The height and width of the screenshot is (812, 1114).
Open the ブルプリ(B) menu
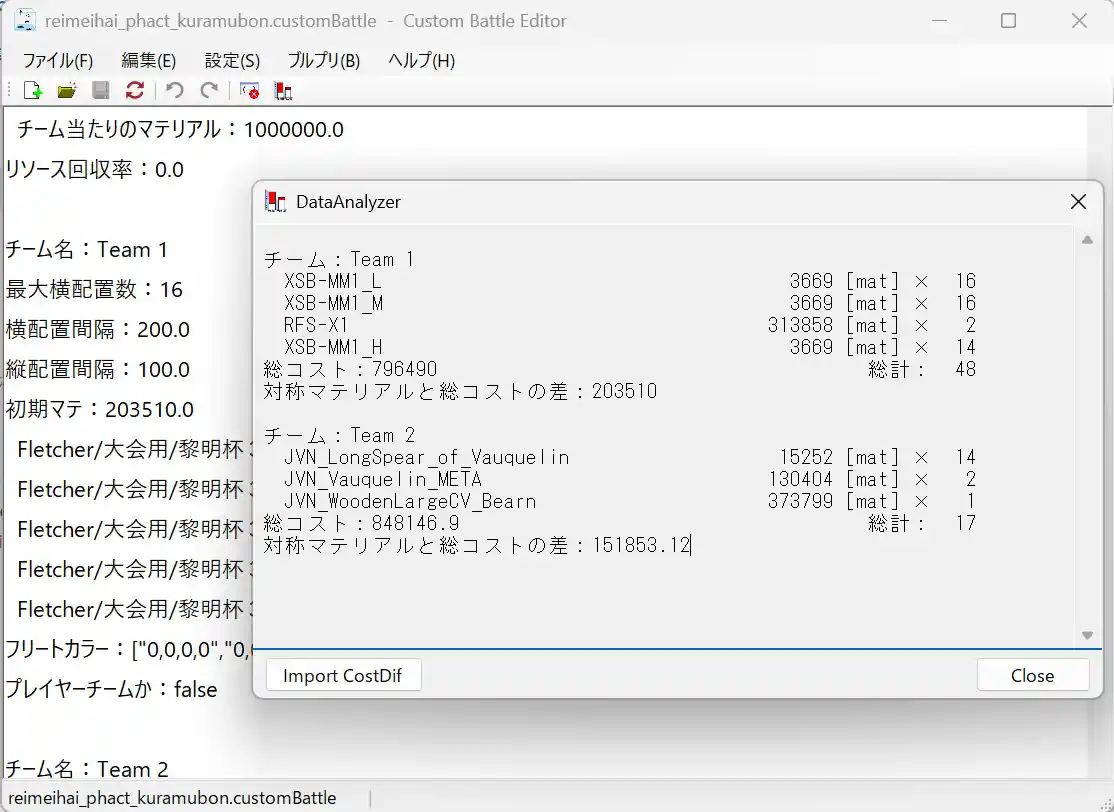(324, 60)
